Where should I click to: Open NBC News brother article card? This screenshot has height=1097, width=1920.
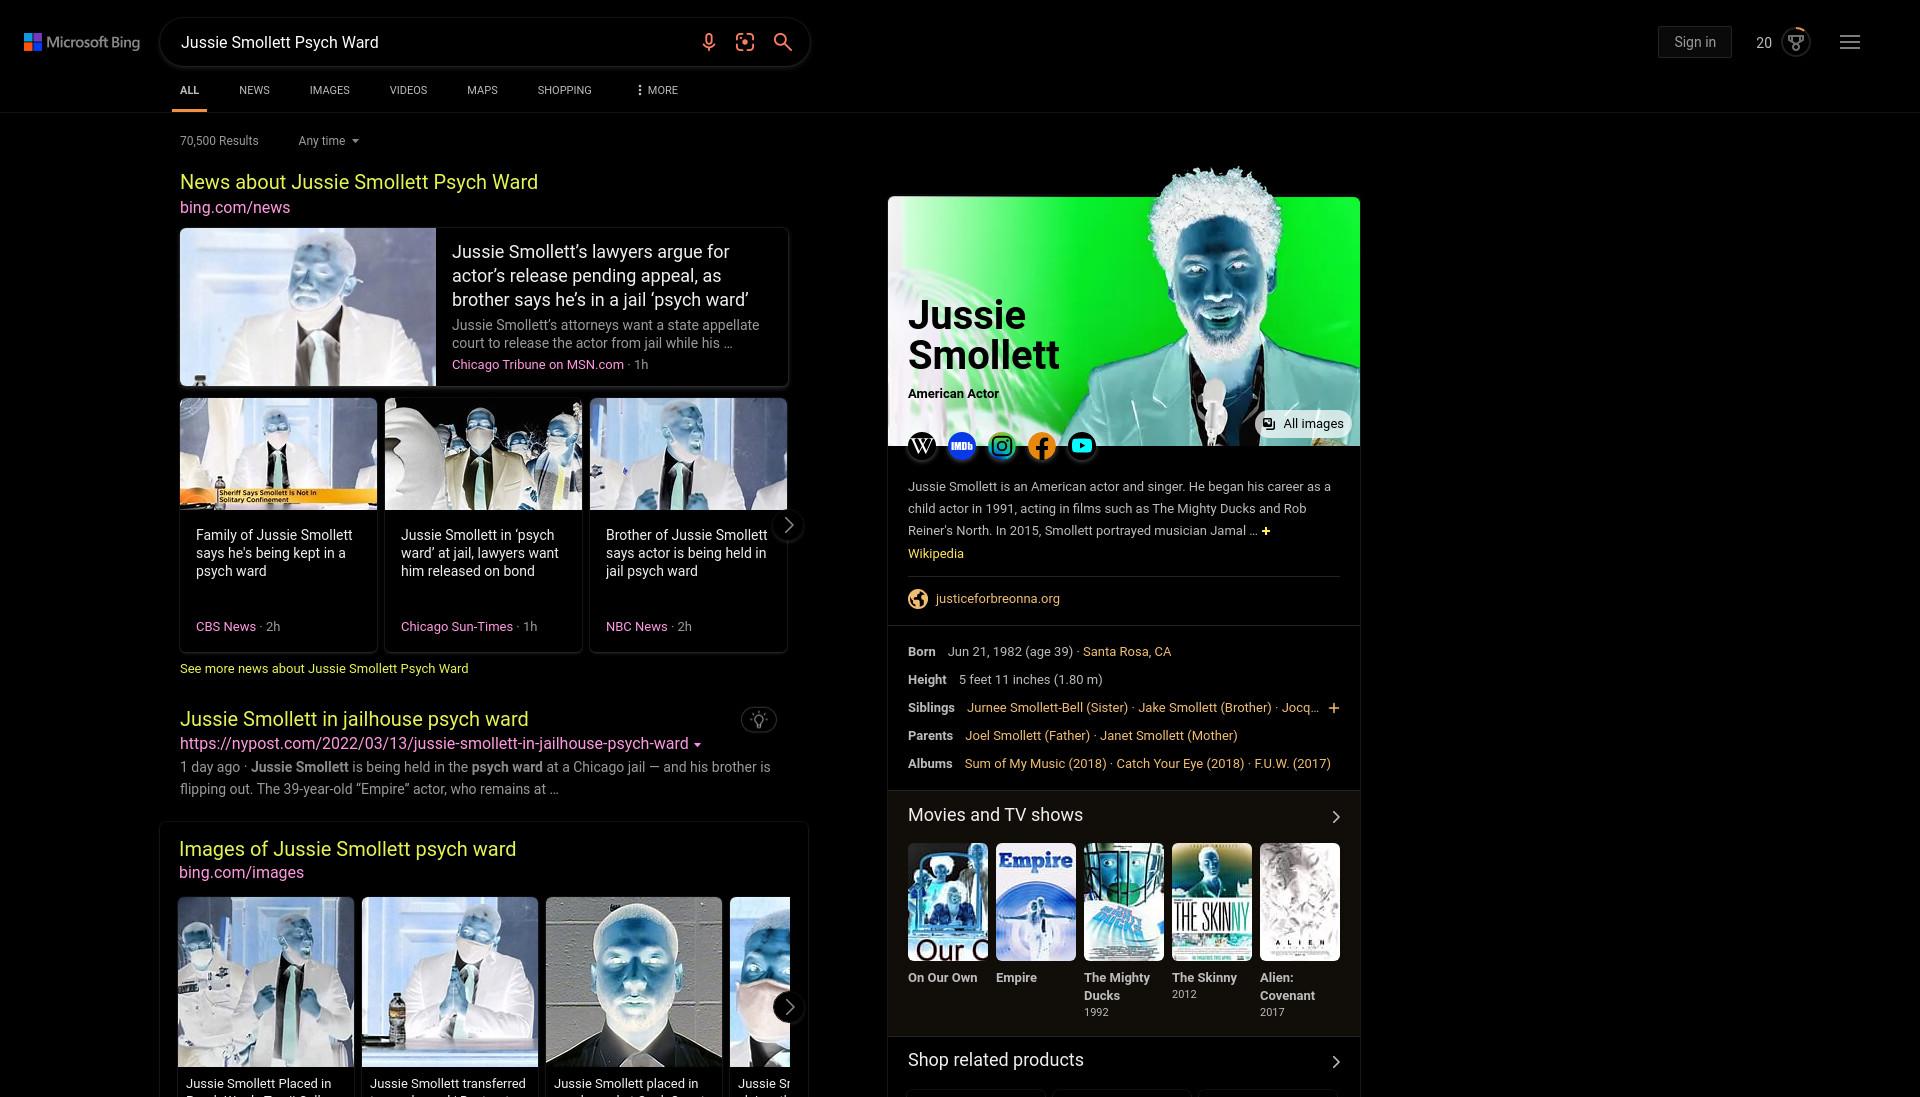688,525
